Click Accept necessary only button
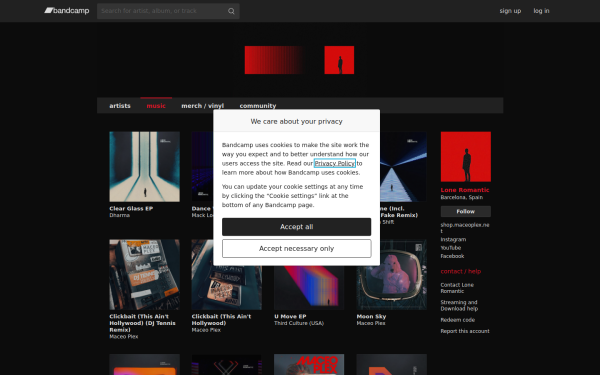This screenshot has width=600, height=375. tap(297, 249)
